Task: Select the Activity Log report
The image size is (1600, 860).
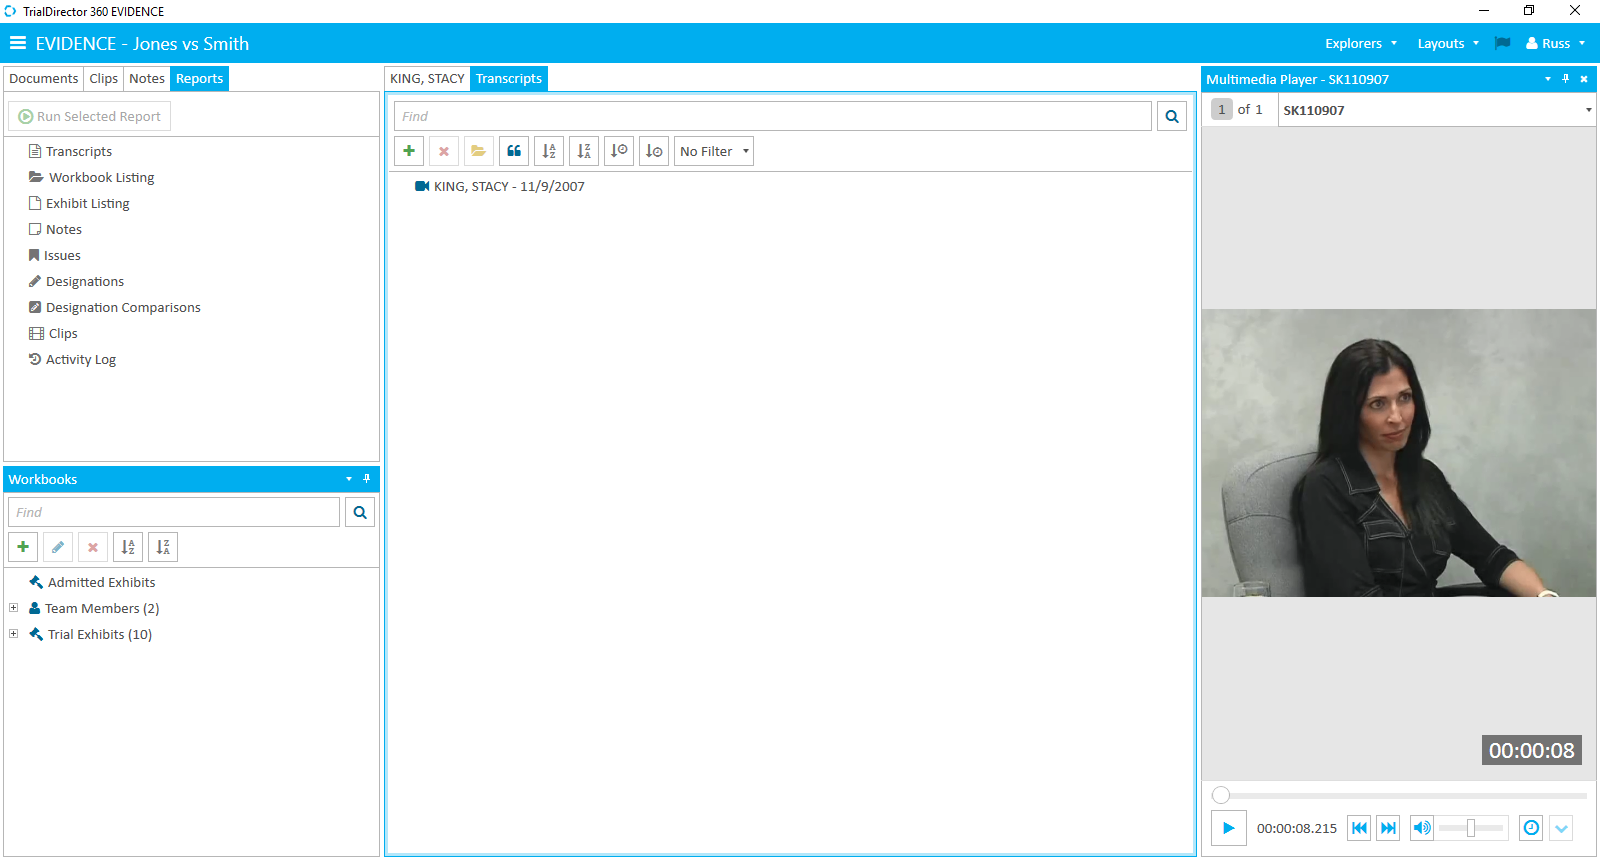Action: coord(72,359)
